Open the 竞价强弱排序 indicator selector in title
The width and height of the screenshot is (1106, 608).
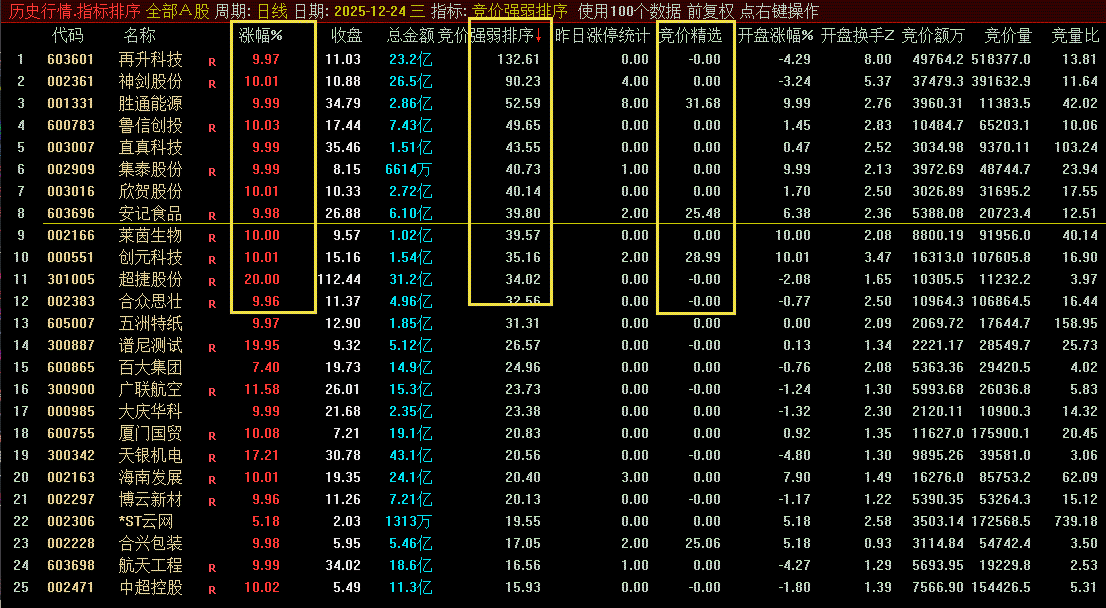(x=520, y=11)
